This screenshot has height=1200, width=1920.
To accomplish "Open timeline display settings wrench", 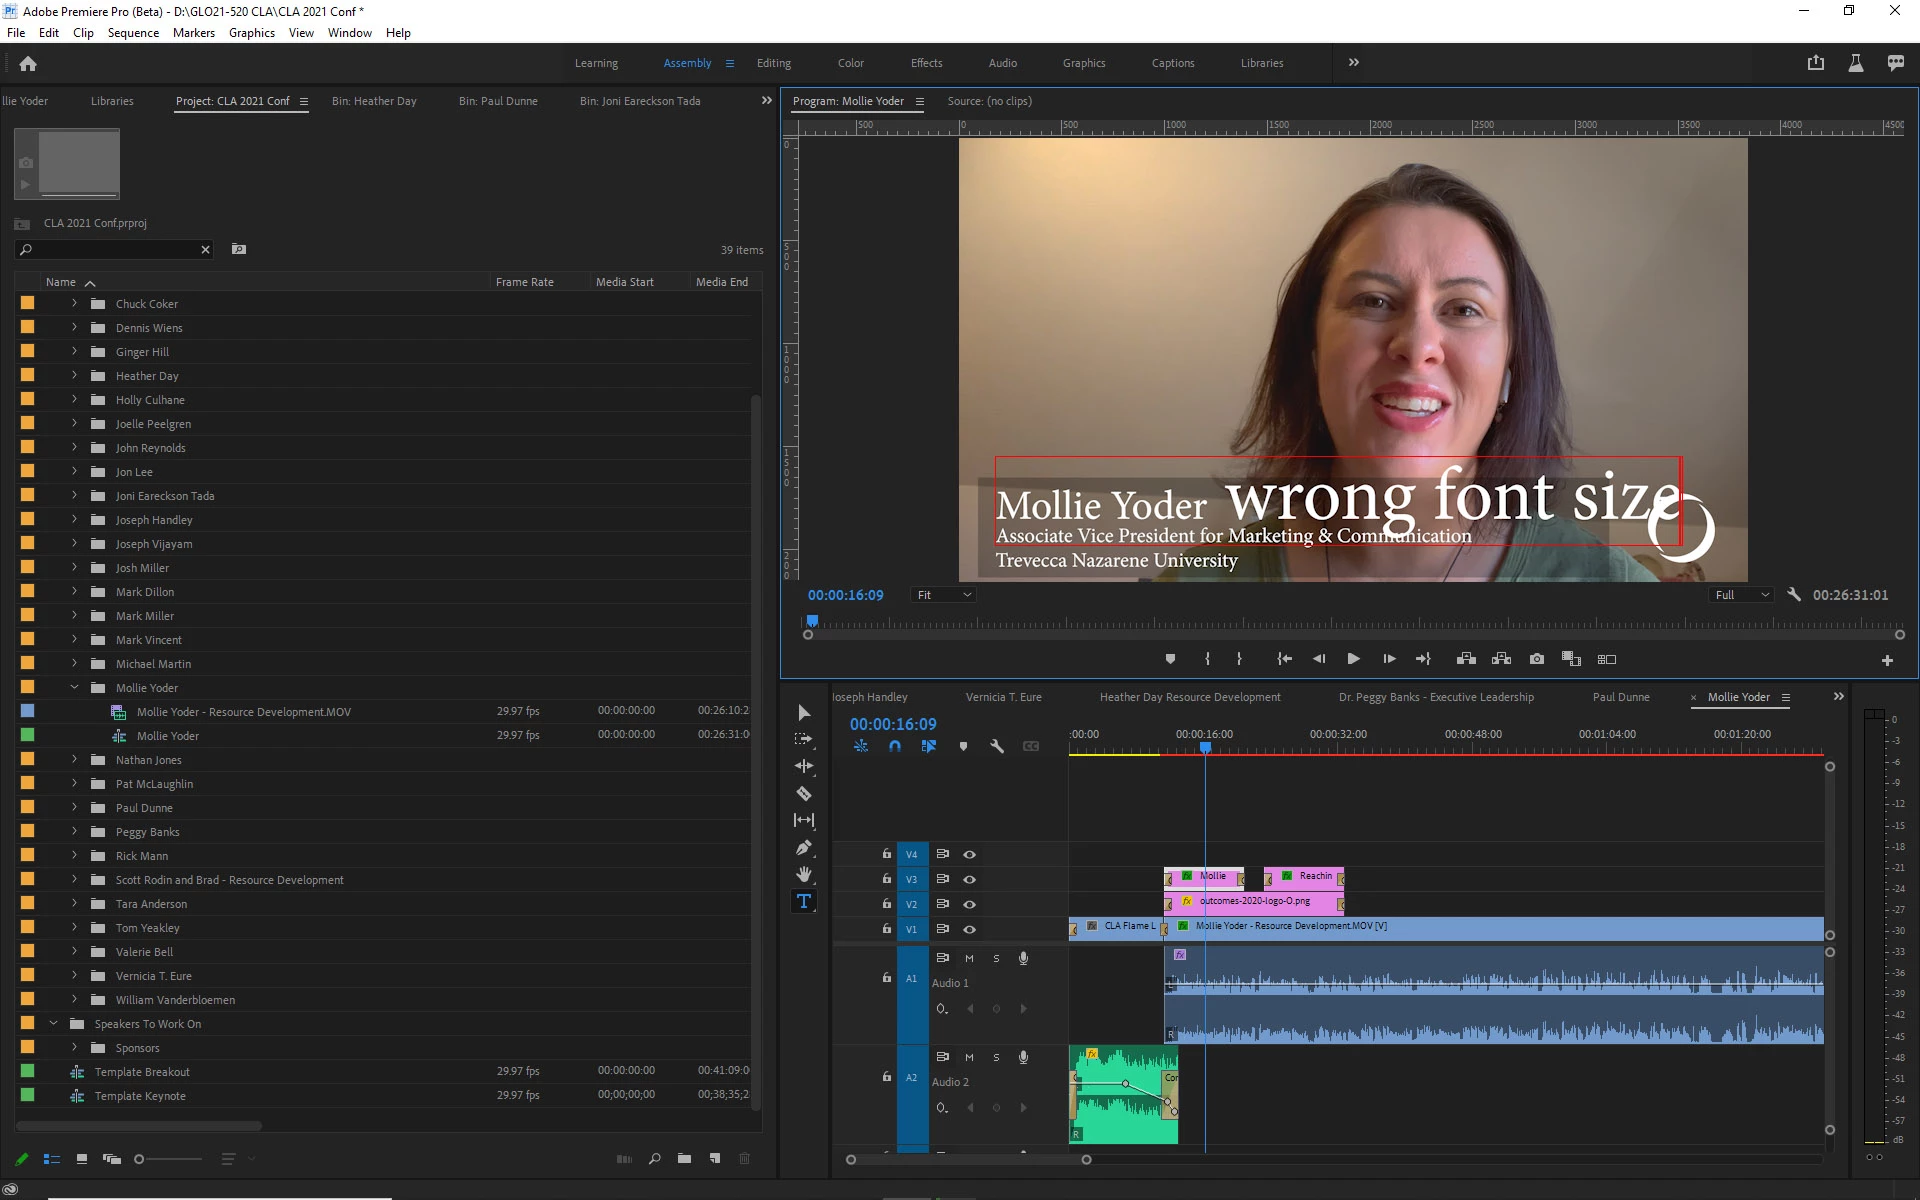I will pyautogui.click(x=997, y=746).
